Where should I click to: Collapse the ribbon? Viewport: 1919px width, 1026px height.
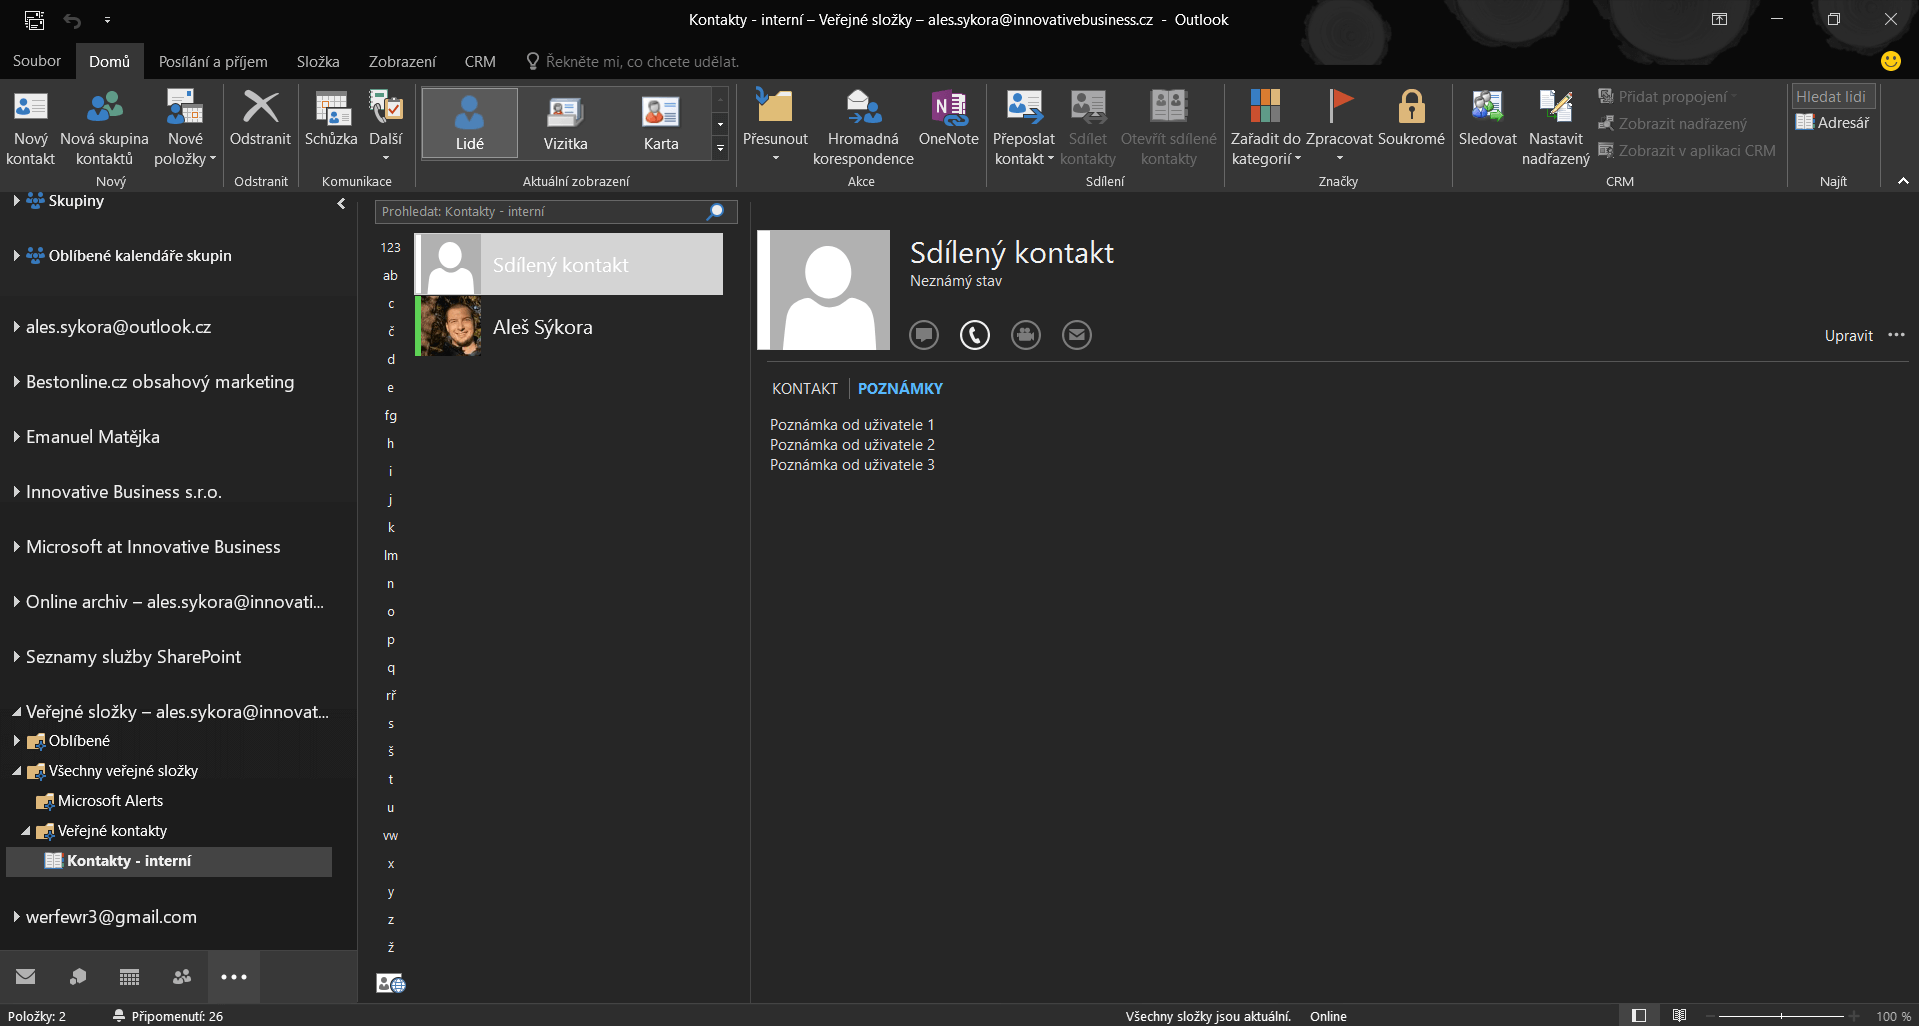point(1903,181)
